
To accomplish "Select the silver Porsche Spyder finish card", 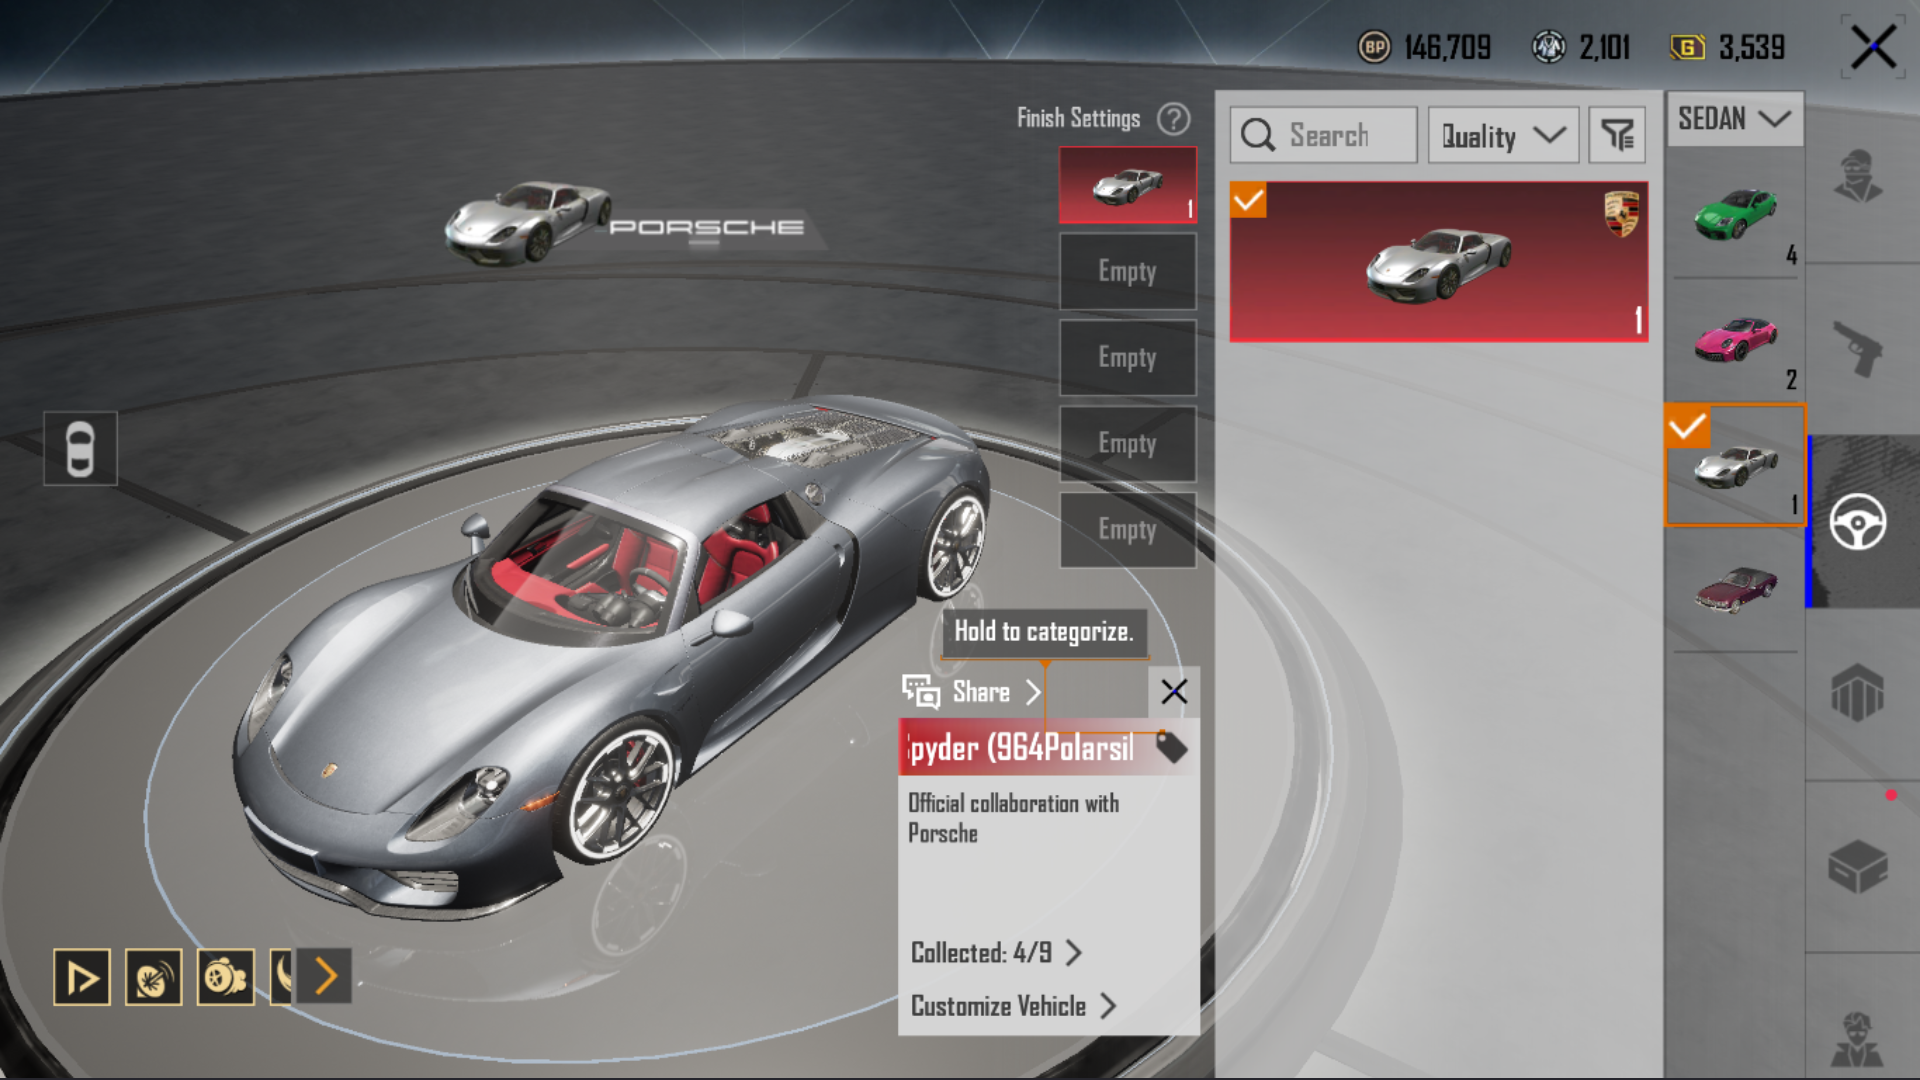I will (1439, 262).
